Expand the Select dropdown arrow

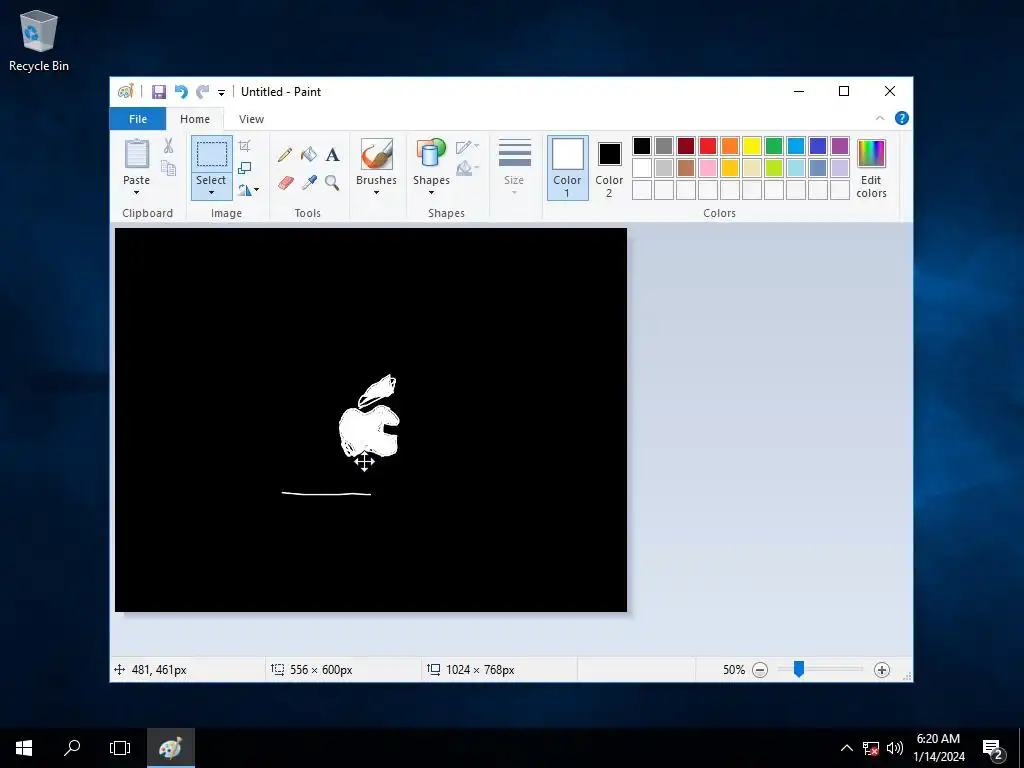click(x=212, y=192)
